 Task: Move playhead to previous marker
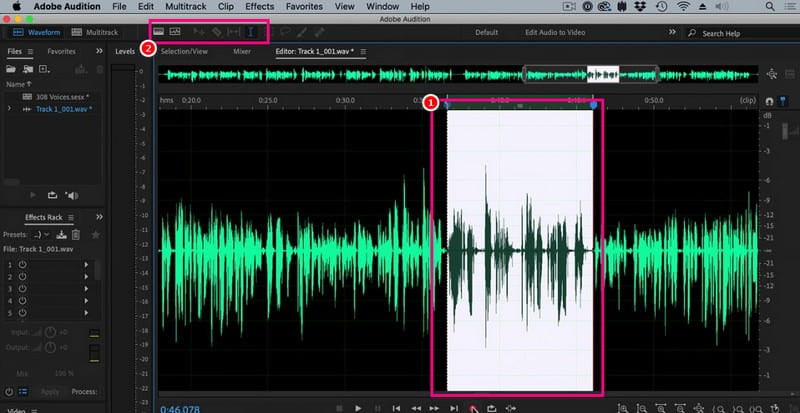[x=396, y=408]
